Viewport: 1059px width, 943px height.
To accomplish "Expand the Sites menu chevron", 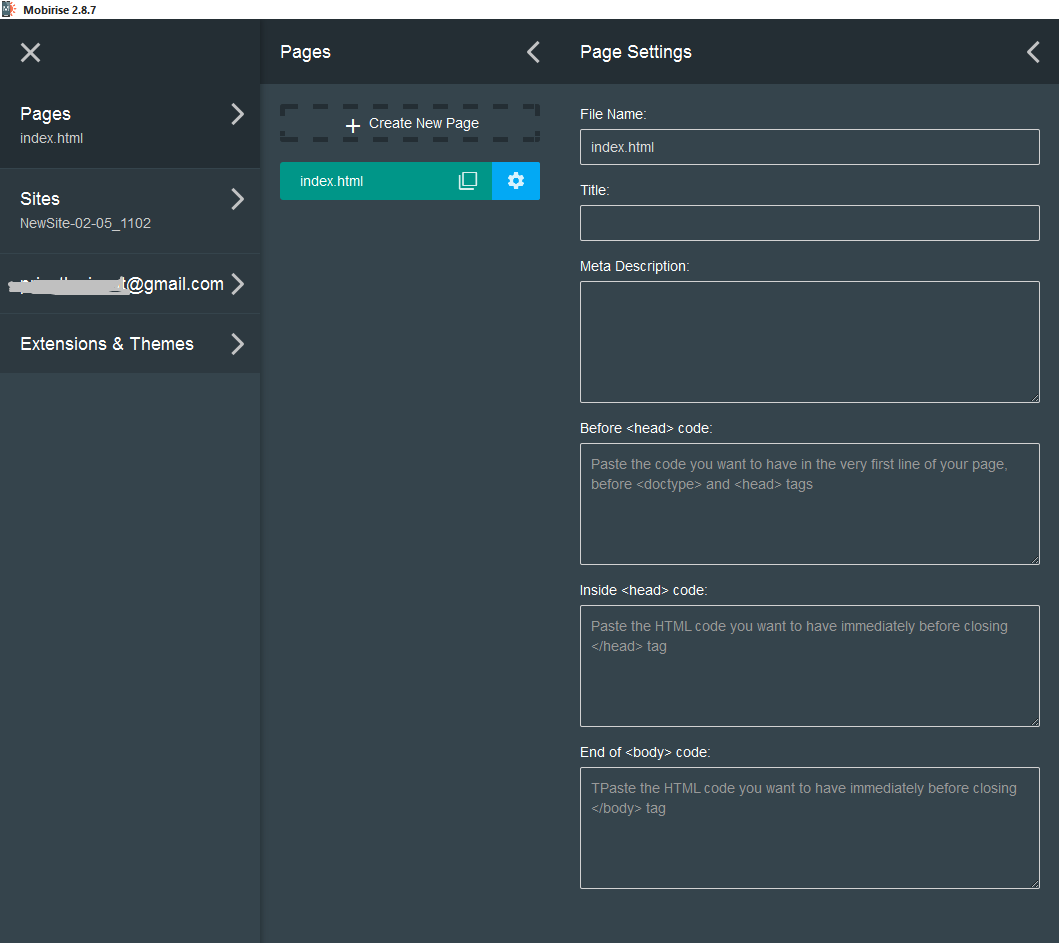I will (237, 199).
